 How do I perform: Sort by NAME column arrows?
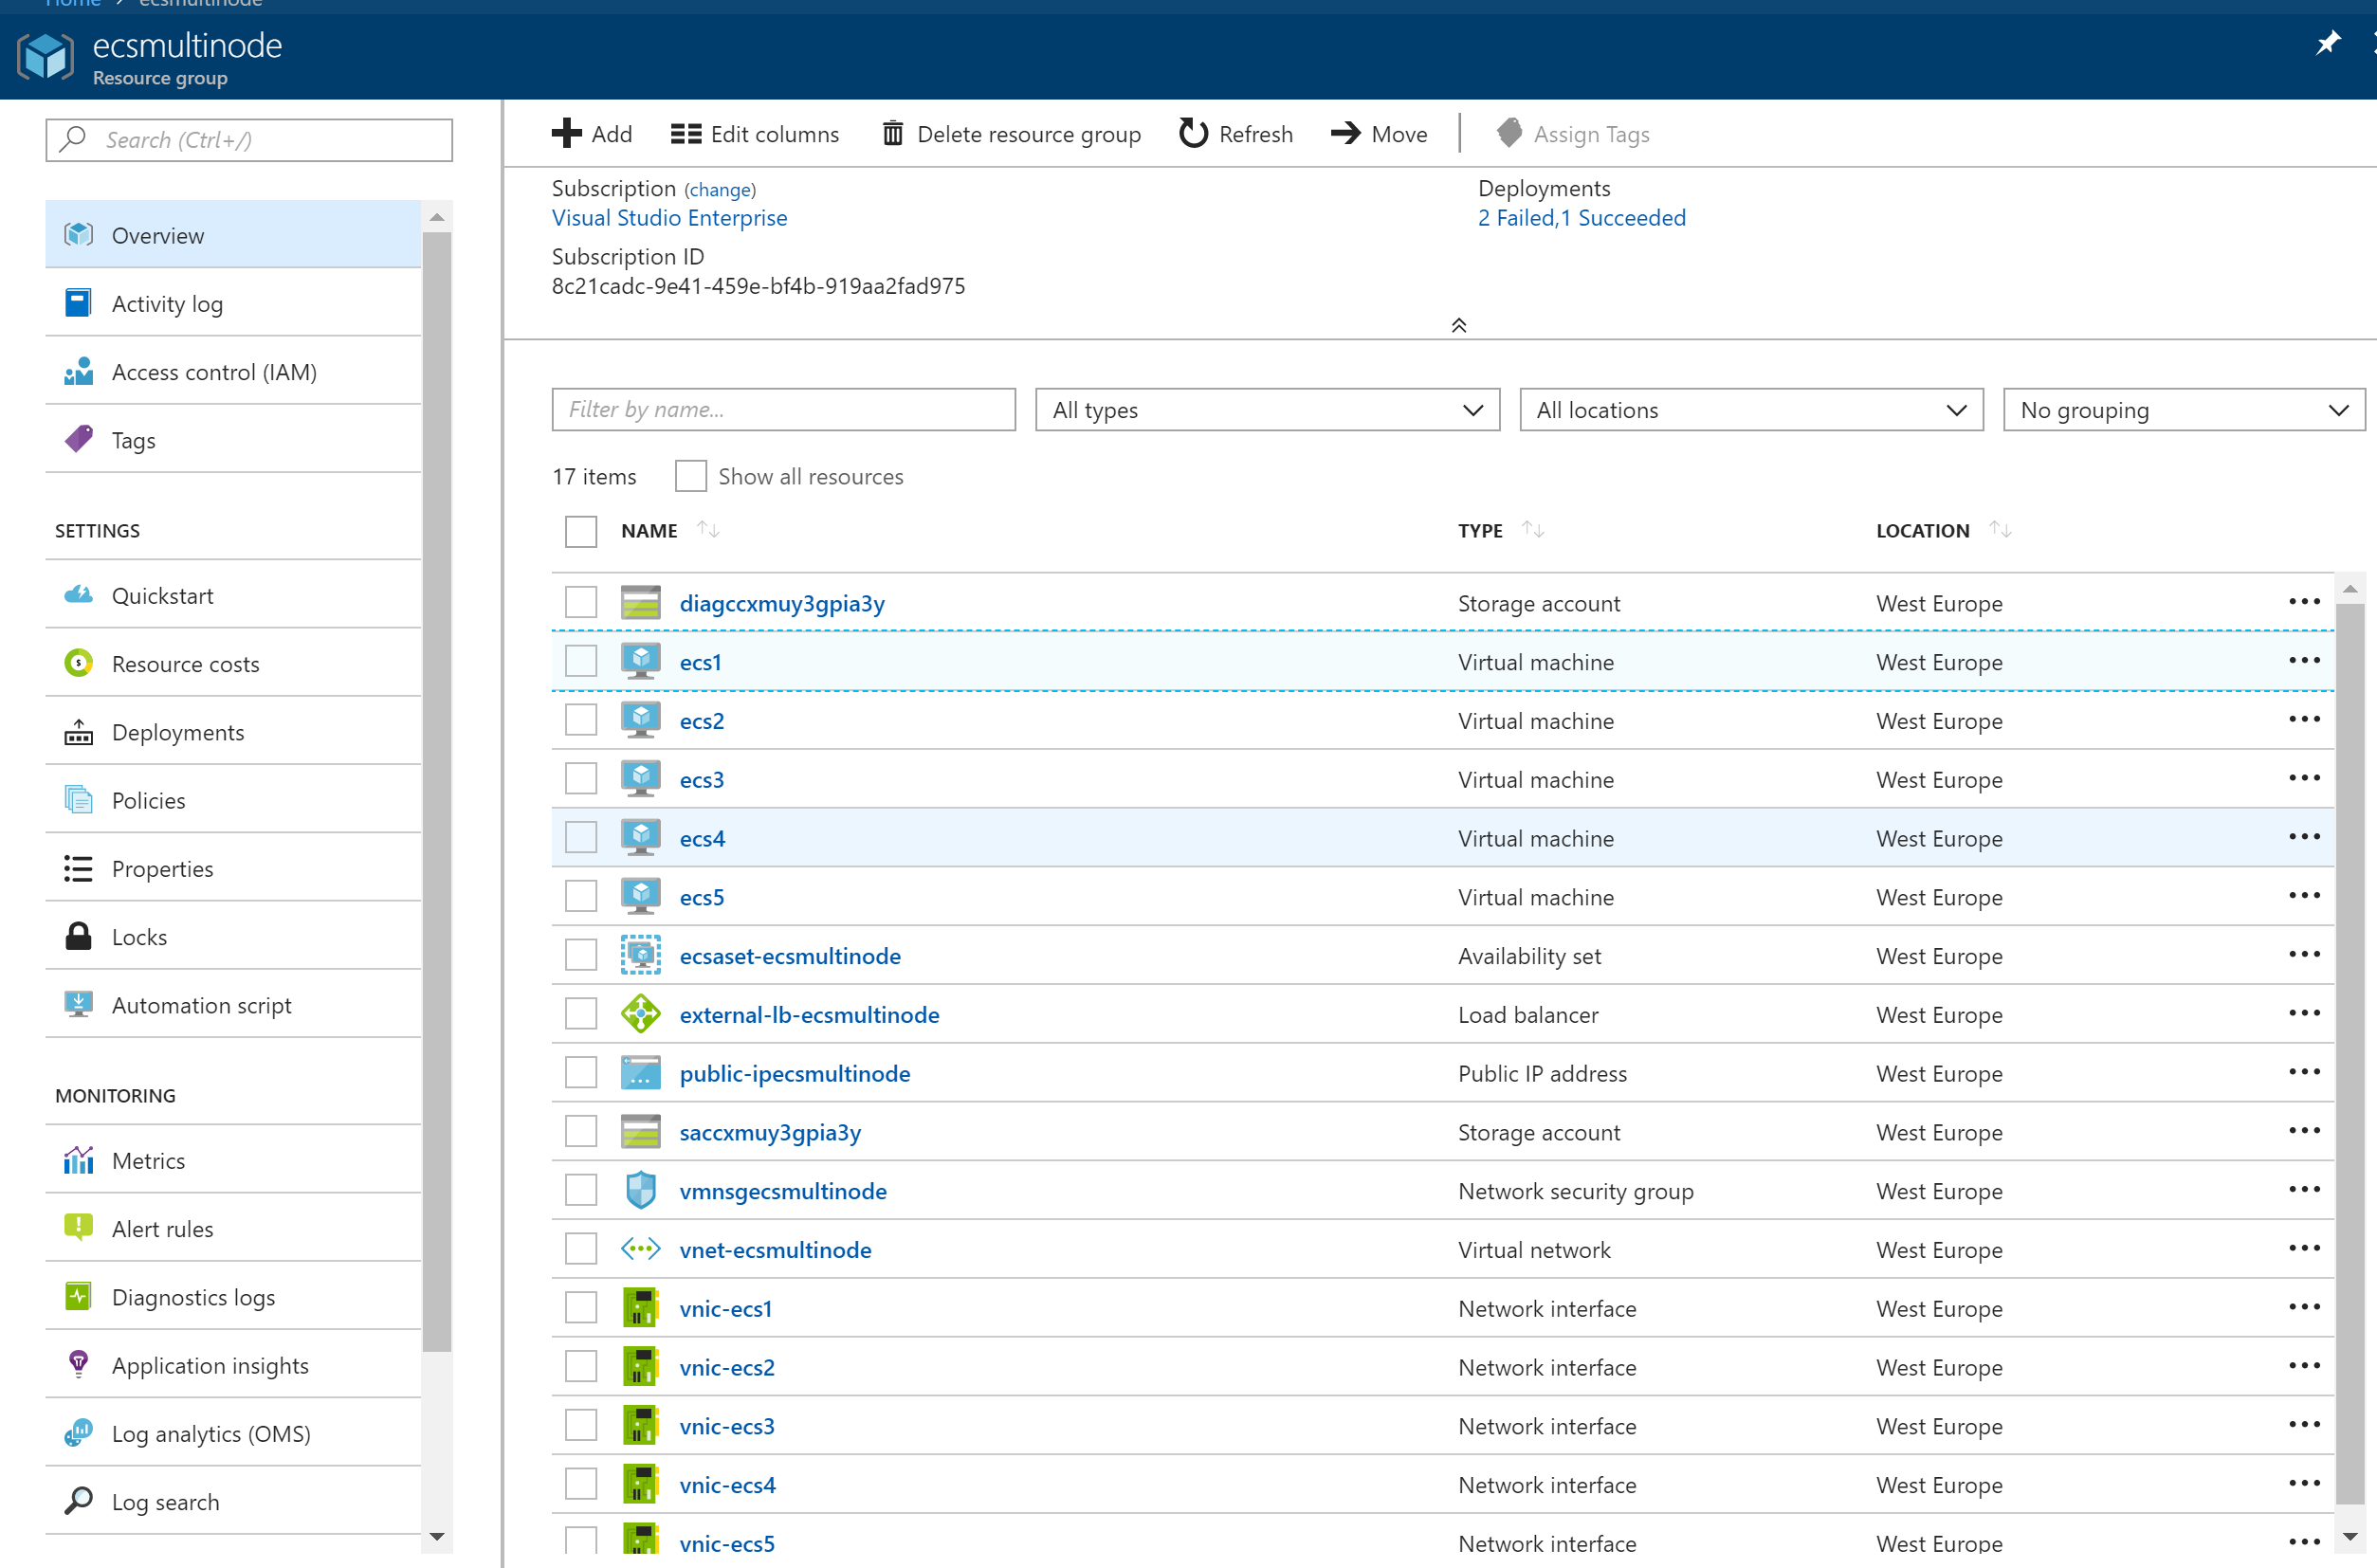708,530
